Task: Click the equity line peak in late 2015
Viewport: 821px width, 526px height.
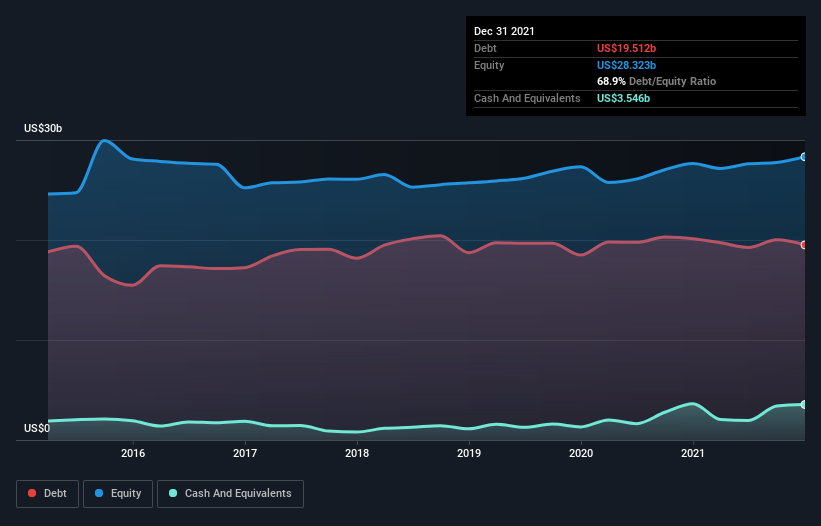Action: tap(104, 140)
